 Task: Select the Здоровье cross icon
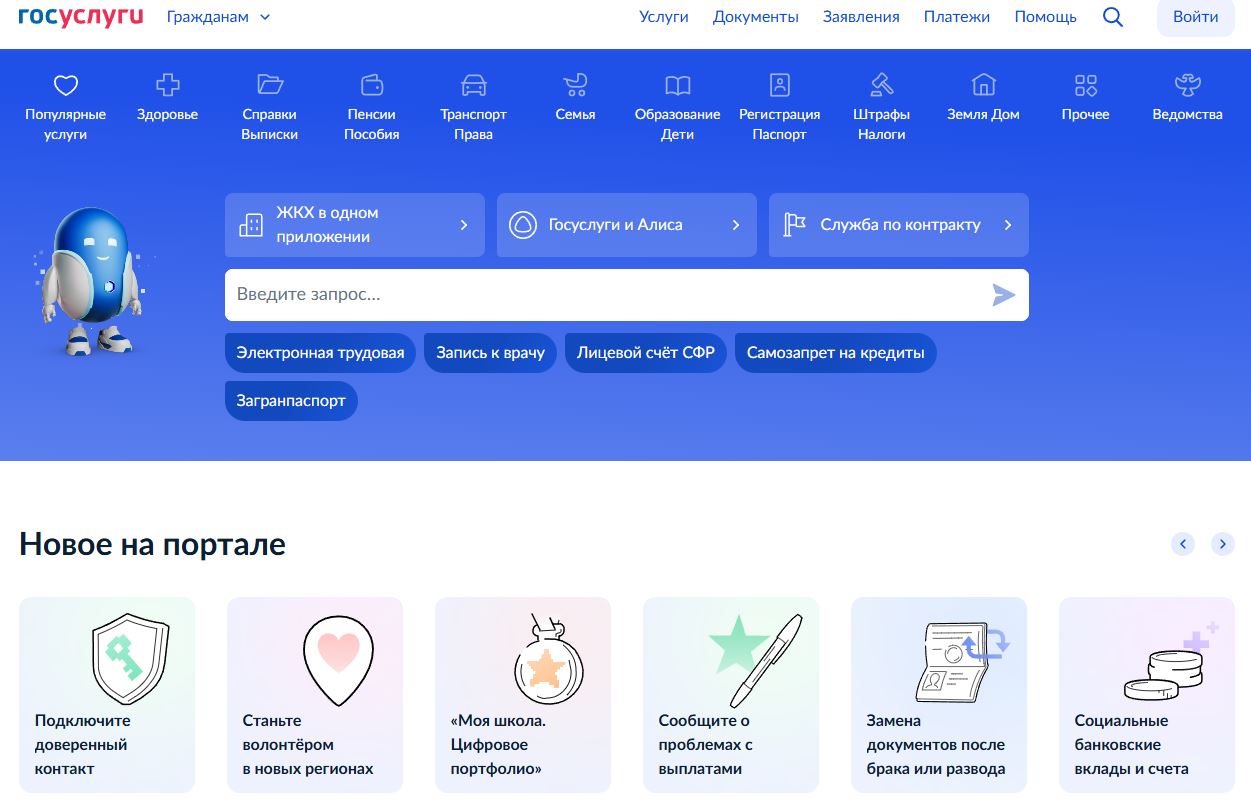point(168,85)
